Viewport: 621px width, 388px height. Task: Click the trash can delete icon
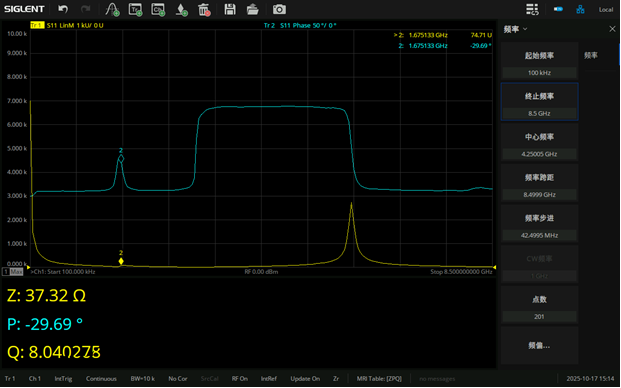click(204, 9)
